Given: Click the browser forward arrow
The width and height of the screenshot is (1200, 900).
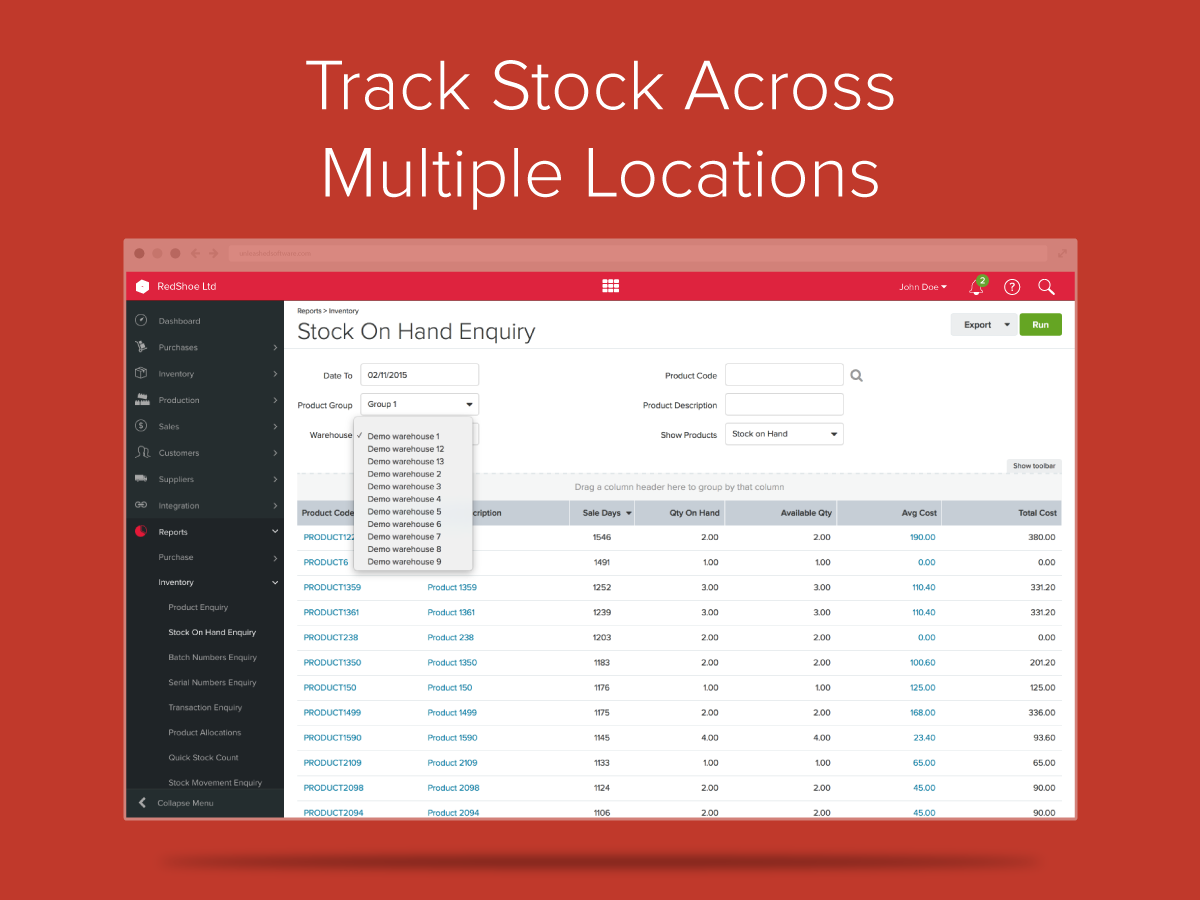Looking at the screenshot, I should (213, 254).
